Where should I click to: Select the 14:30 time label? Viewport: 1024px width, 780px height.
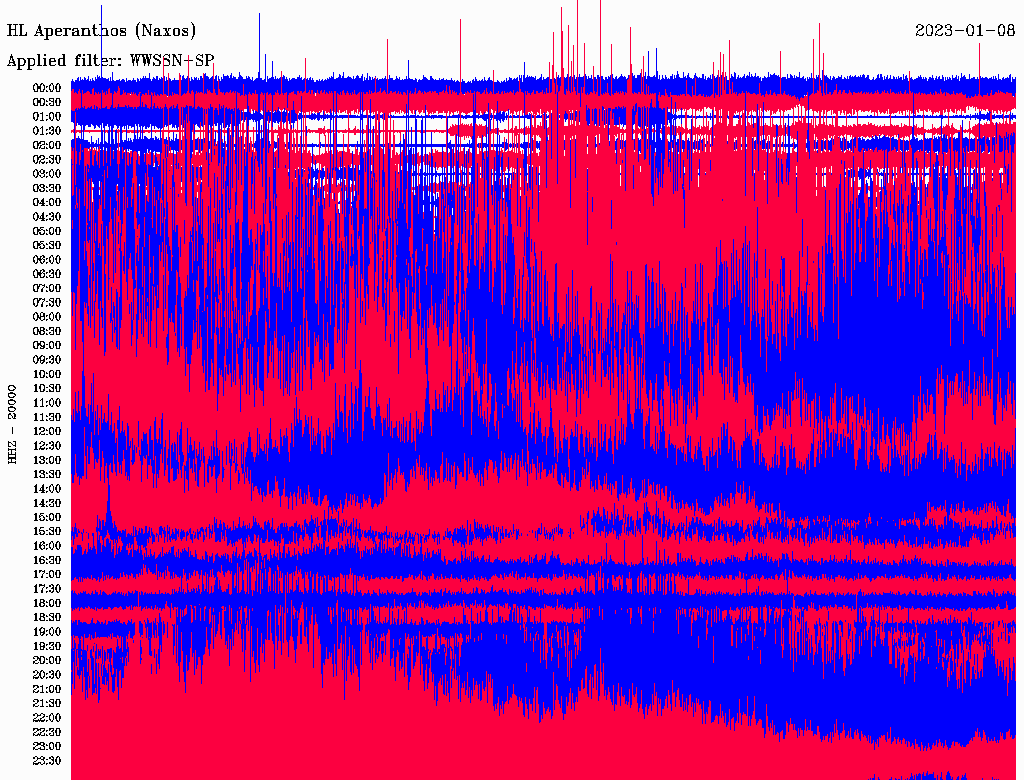tap(47, 504)
